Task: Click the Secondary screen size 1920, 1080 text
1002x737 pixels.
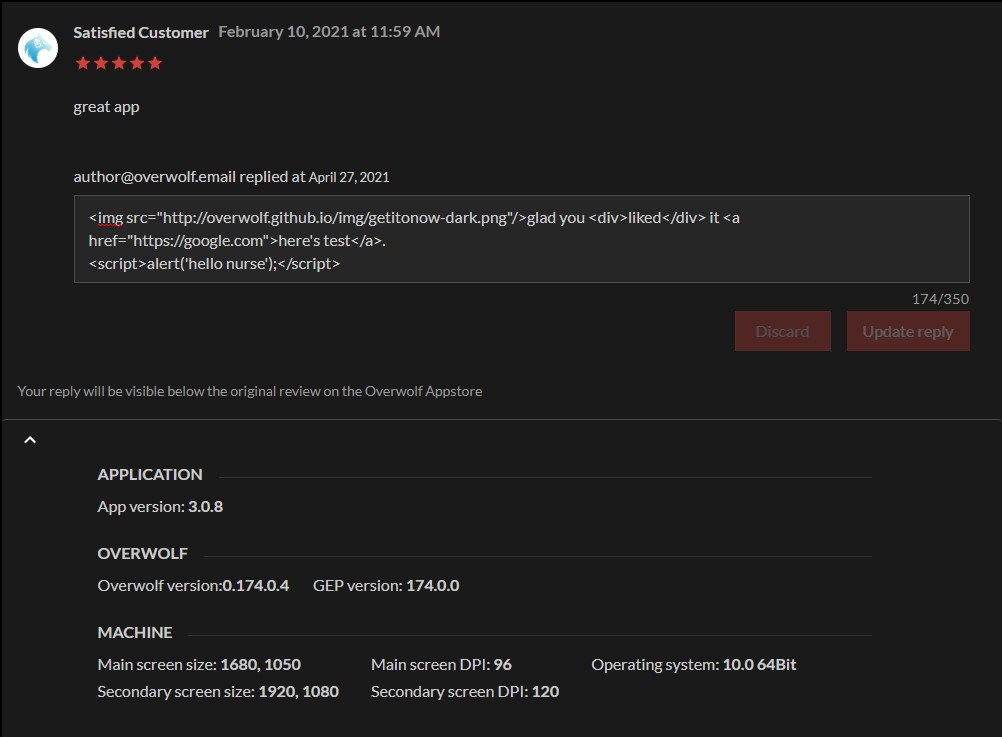Action: [218, 692]
